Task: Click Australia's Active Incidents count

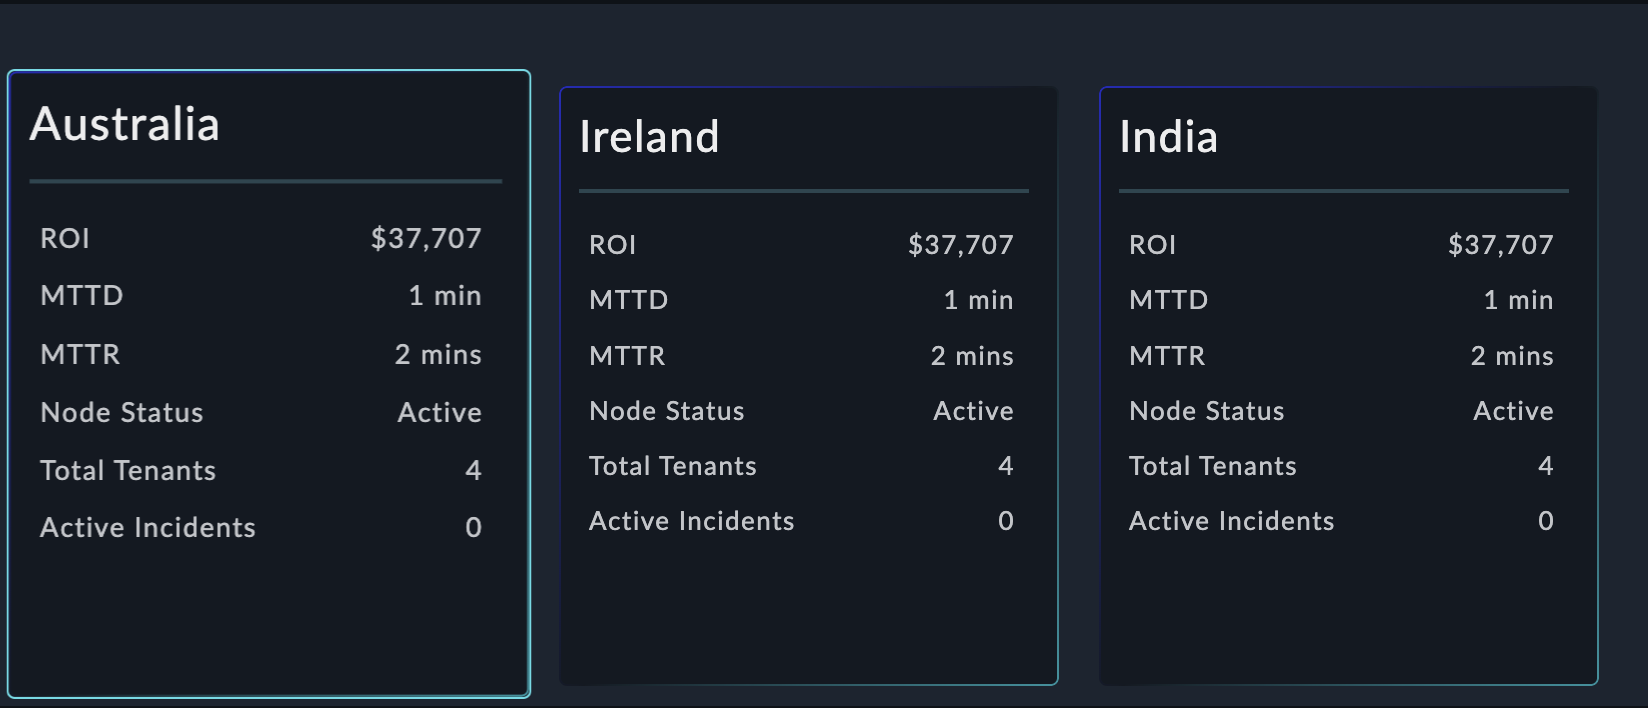Action: (x=473, y=527)
